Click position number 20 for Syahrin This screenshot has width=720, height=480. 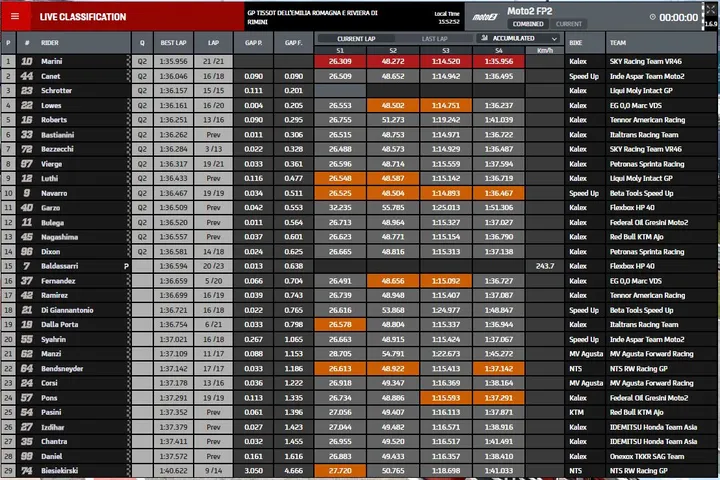(8, 339)
